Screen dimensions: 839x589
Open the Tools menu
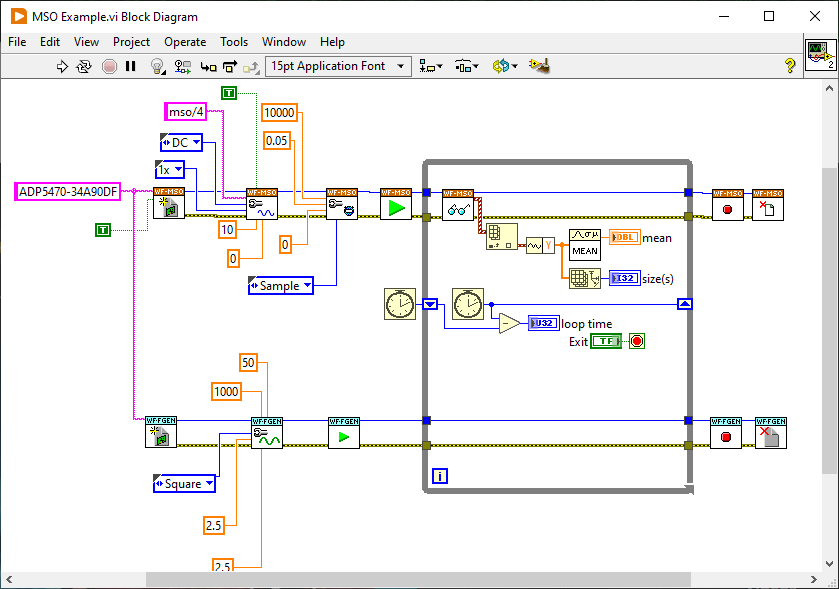click(x=234, y=42)
